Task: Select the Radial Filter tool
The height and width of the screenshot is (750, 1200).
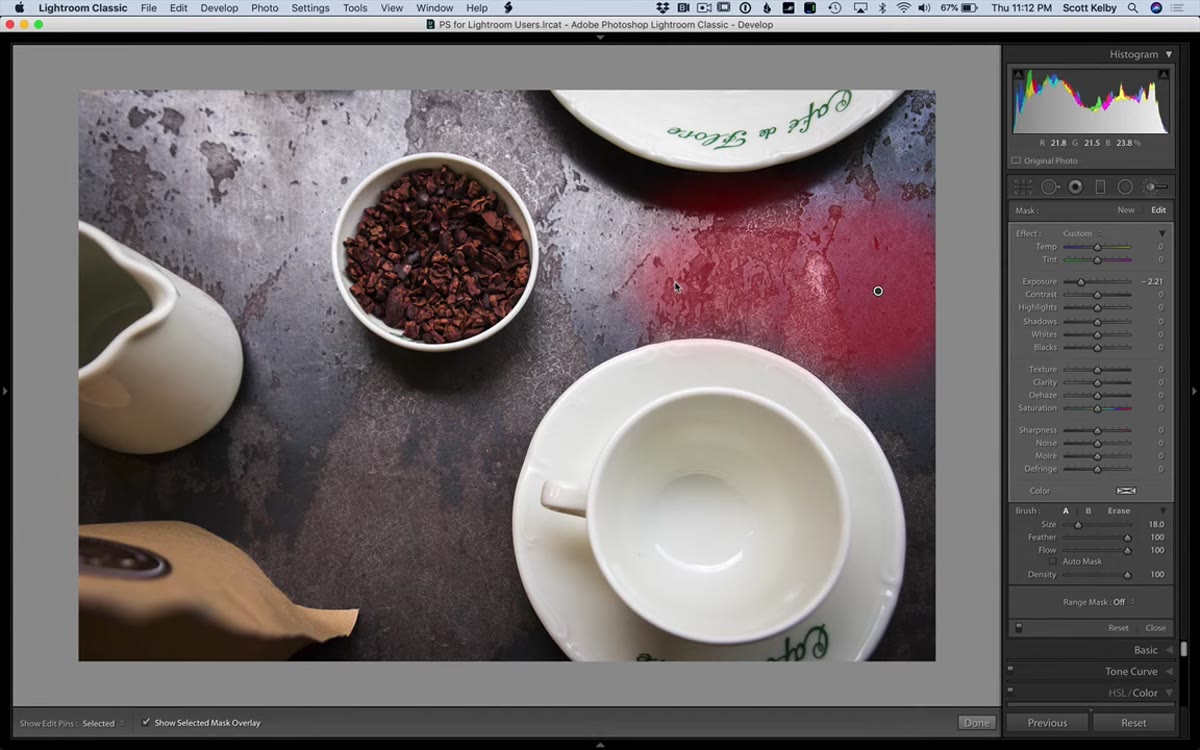Action: [1125, 187]
